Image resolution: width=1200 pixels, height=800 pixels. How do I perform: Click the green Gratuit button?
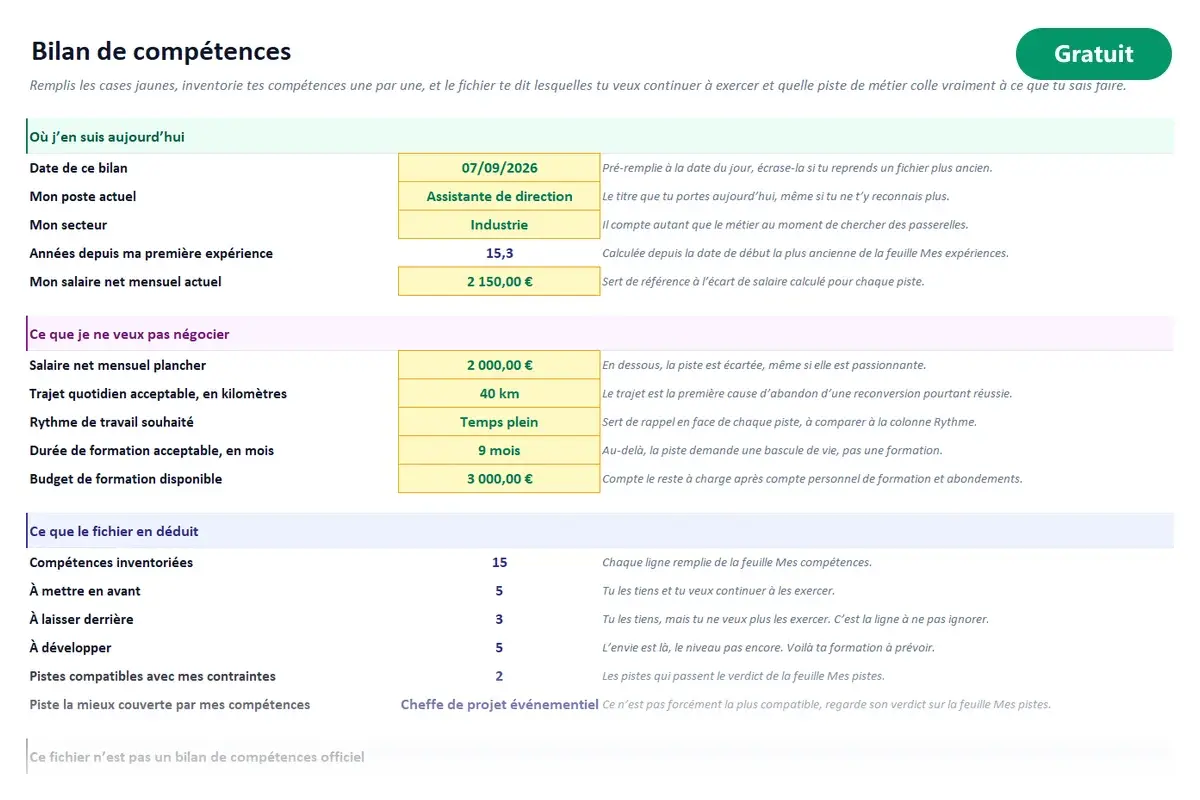point(1093,54)
